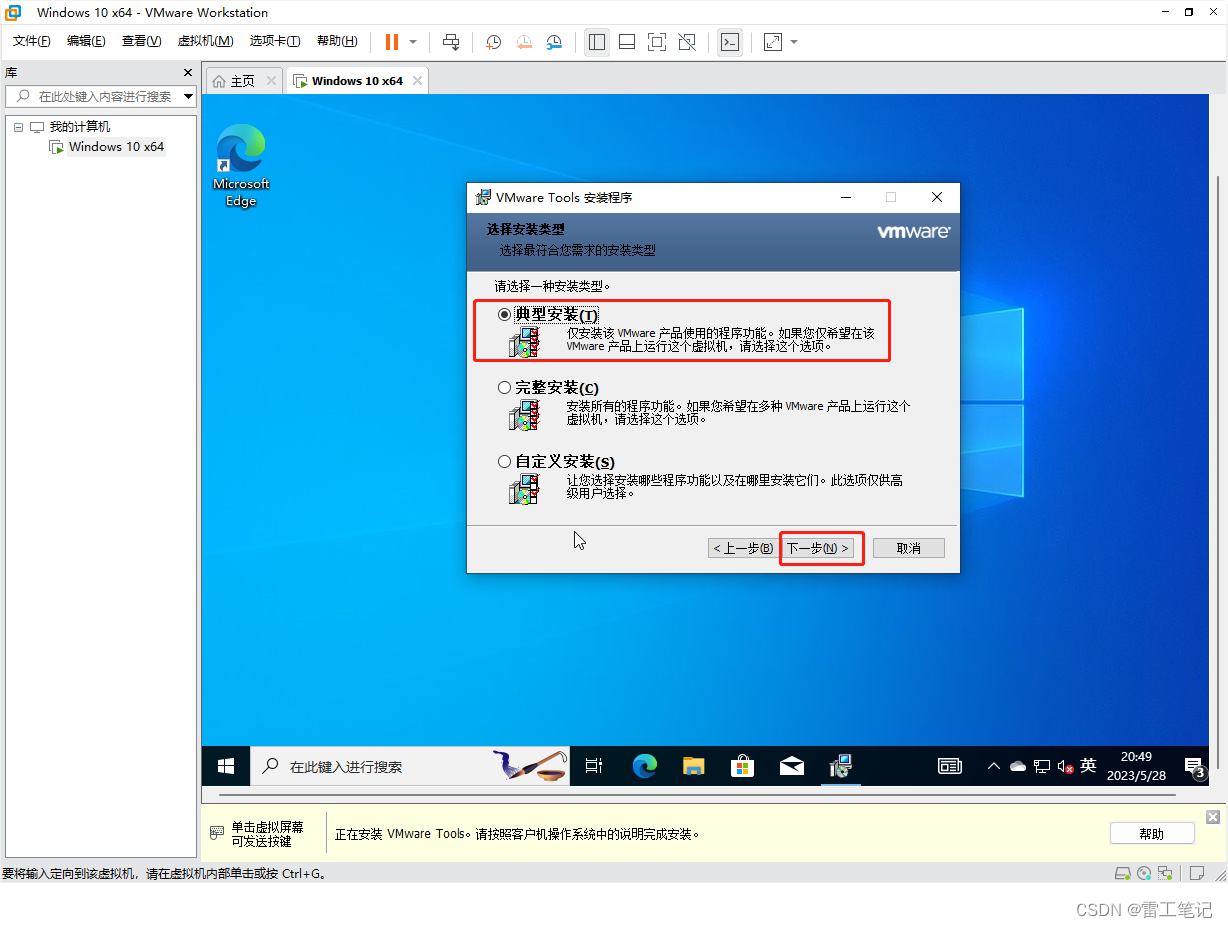Image resolution: width=1228 pixels, height=928 pixels.
Task: Switch to Unity mode icon
Action: coord(687,42)
